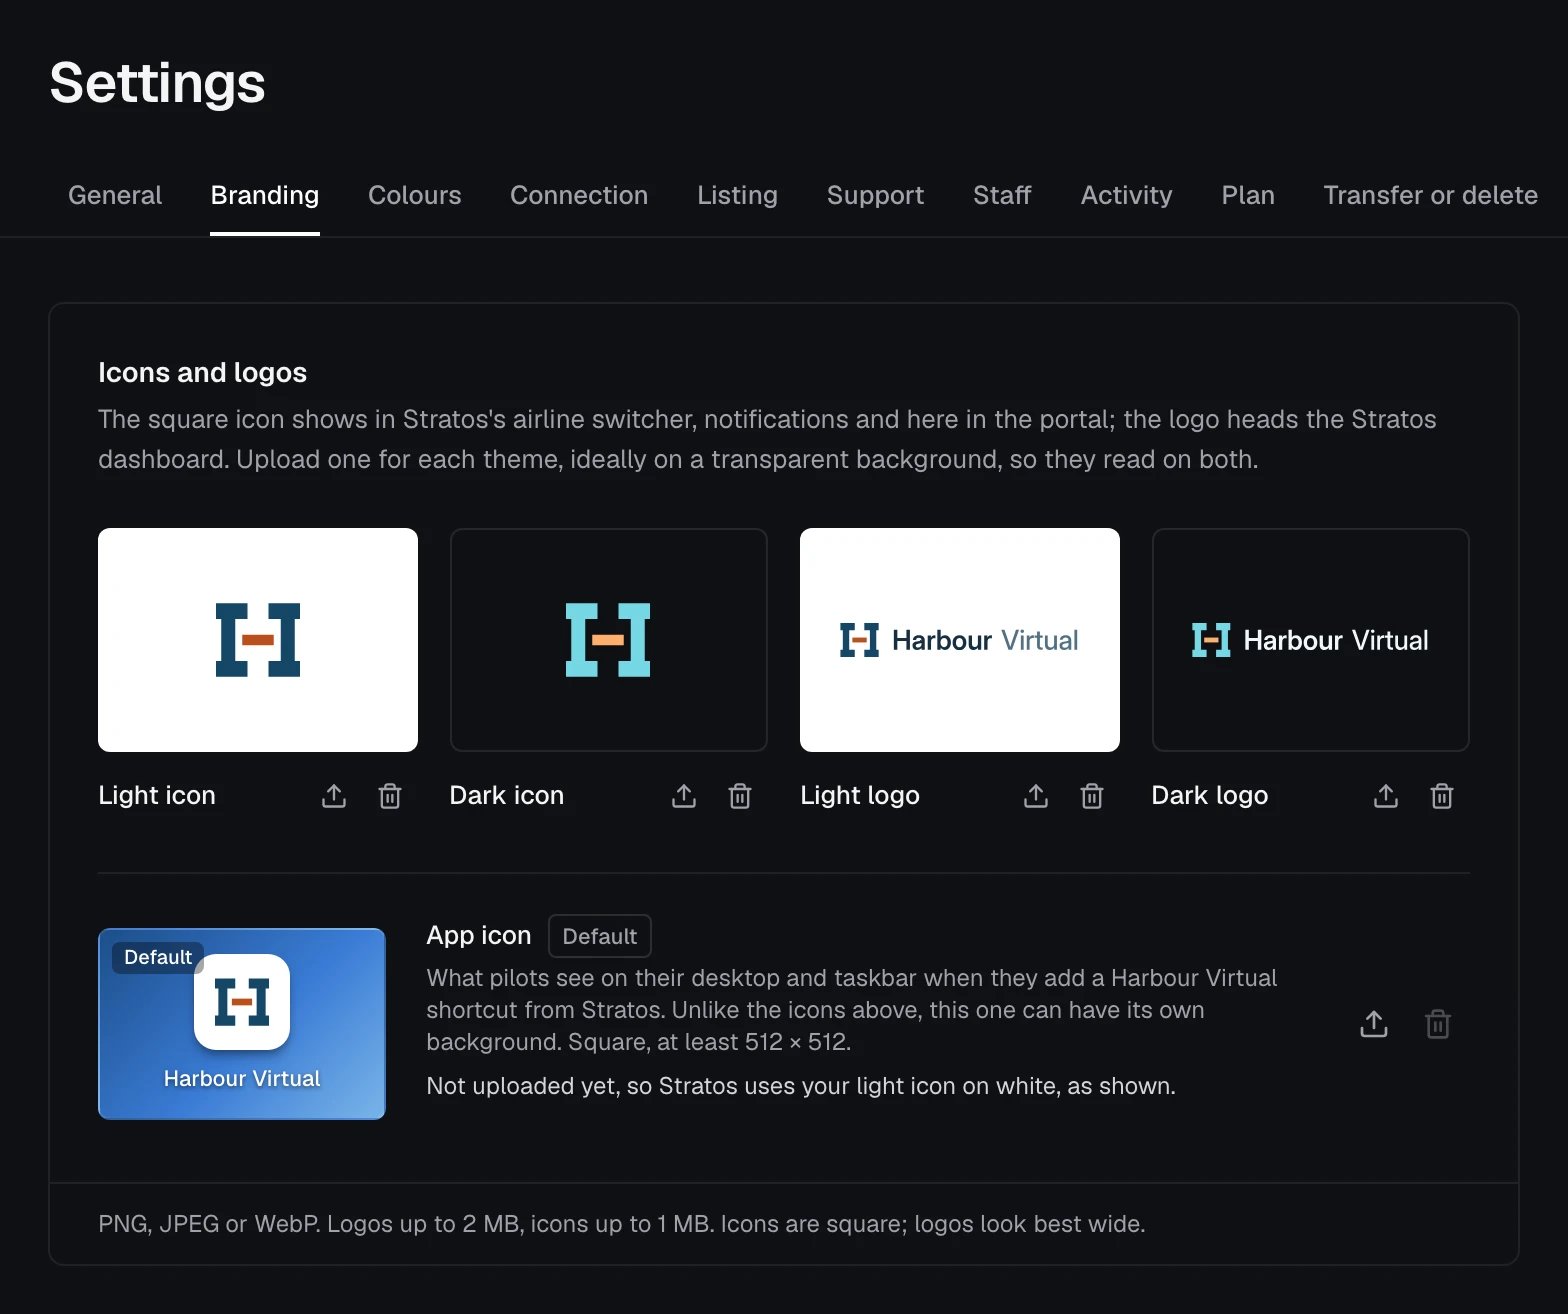Open the Plan tab
The image size is (1568, 1314).
coord(1248,195)
